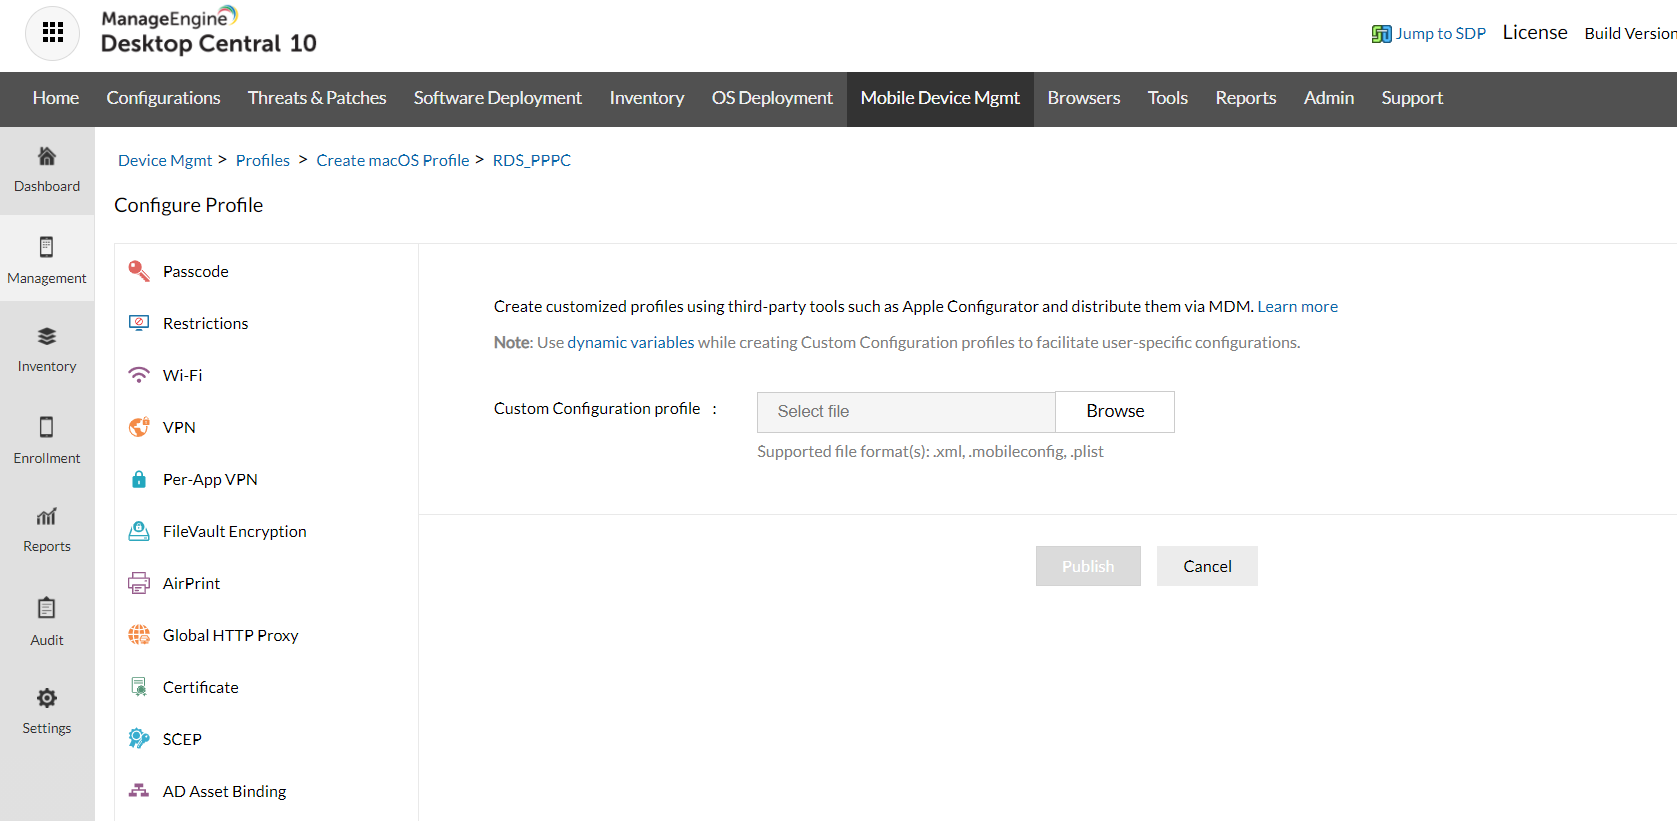Open the apps grid launcher icon
This screenshot has height=821, width=1677.
tap(53, 33)
